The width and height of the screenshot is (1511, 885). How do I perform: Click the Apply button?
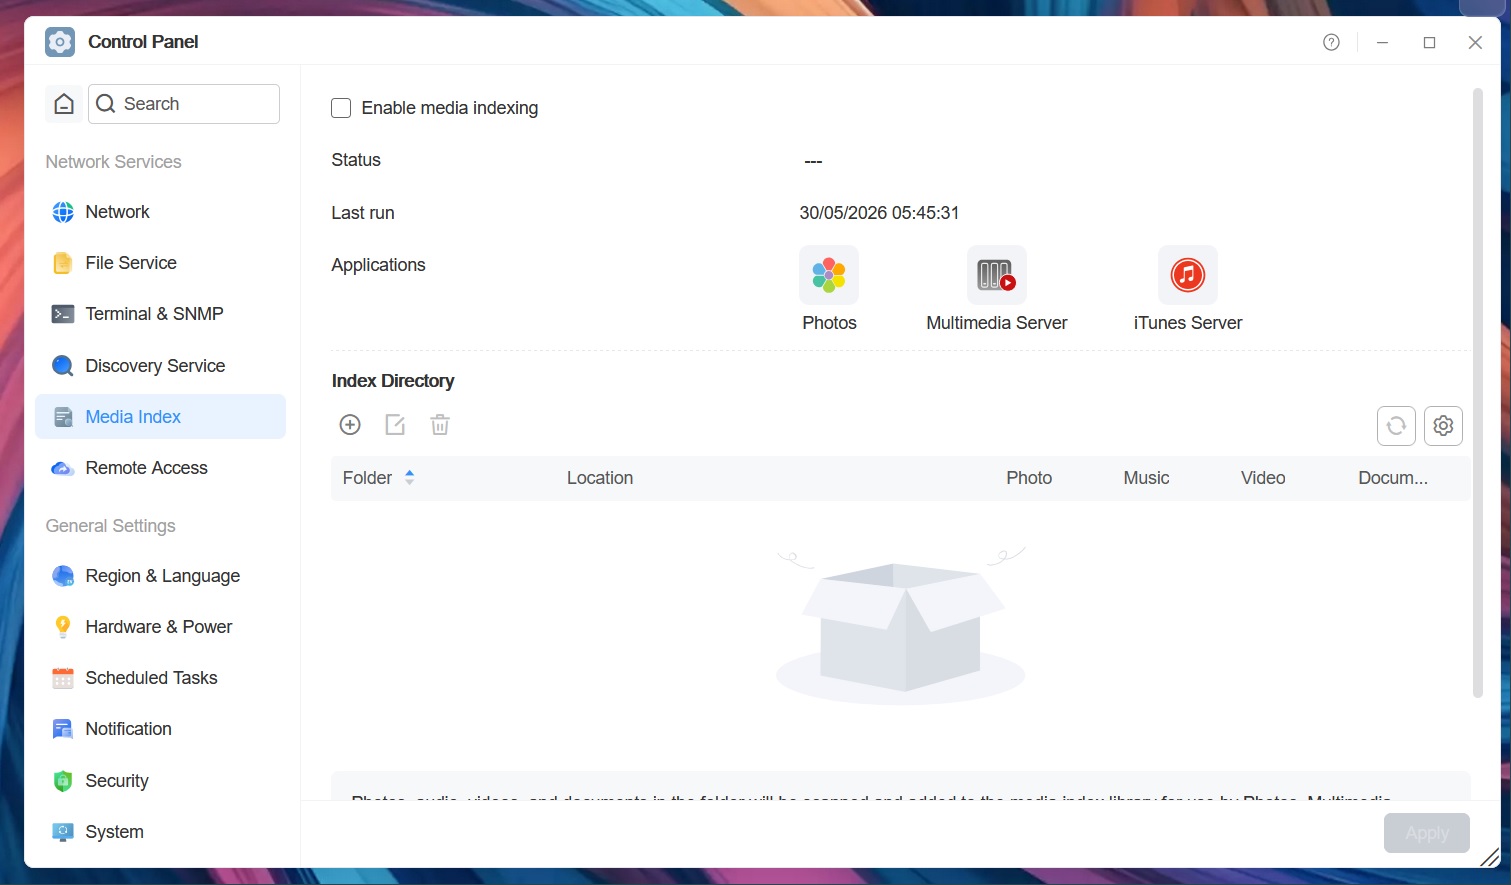pyautogui.click(x=1427, y=833)
